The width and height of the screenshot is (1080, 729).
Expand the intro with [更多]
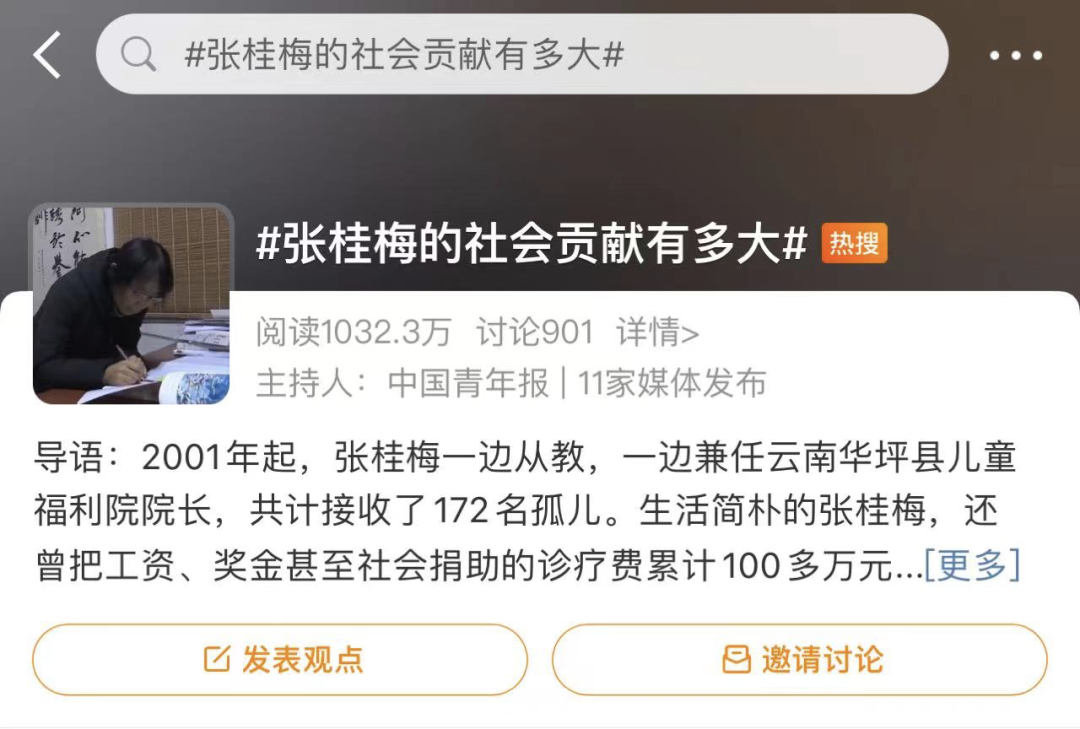point(972,565)
